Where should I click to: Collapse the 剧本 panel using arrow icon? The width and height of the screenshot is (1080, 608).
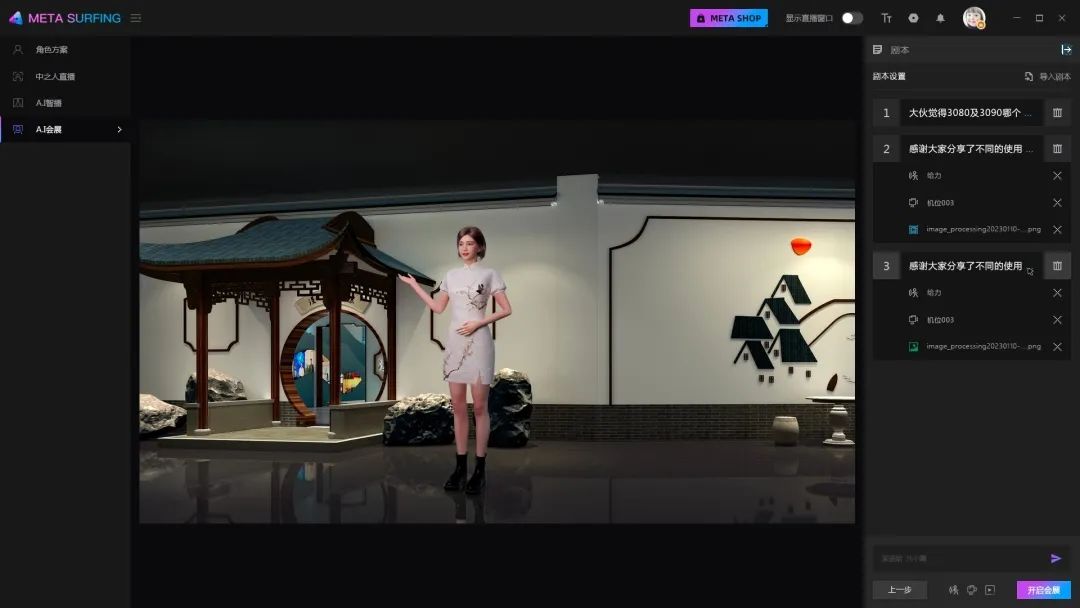click(1066, 49)
